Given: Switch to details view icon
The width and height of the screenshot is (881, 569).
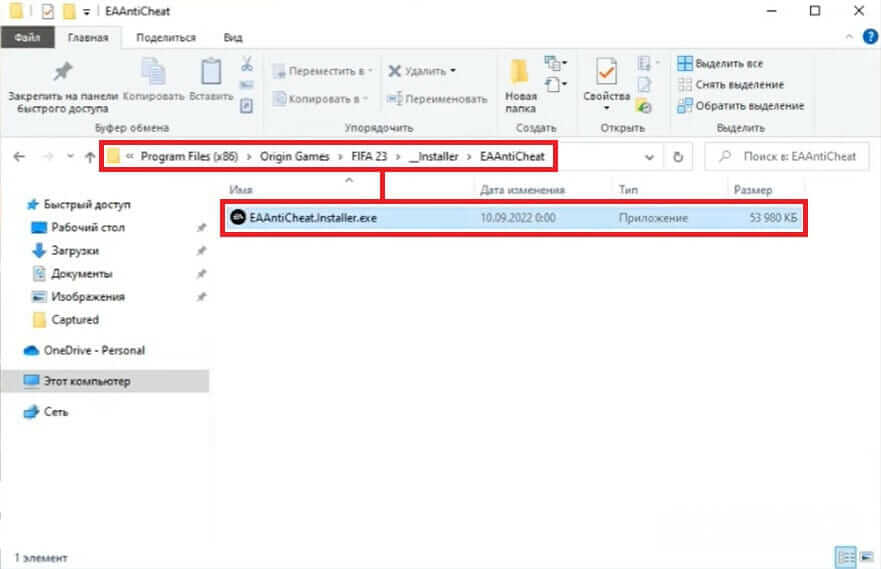Looking at the screenshot, I should pyautogui.click(x=846, y=557).
